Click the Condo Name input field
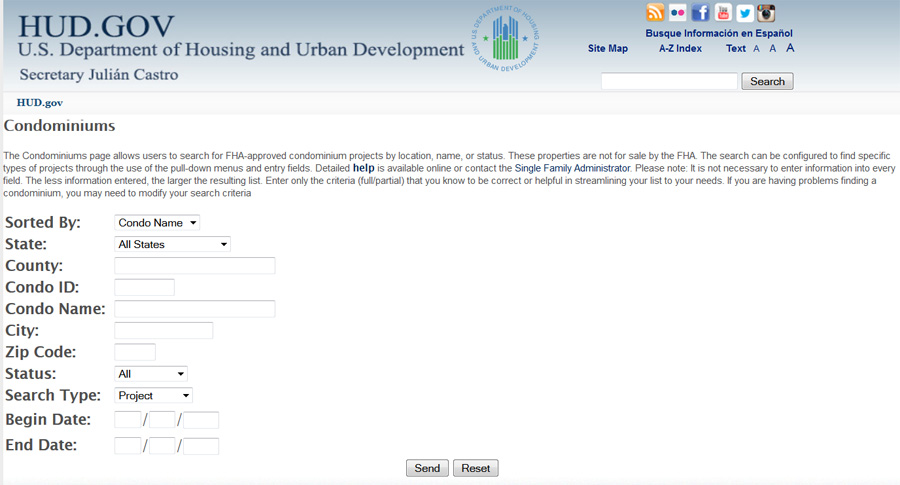The width and height of the screenshot is (900, 485). click(x=195, y=309)
